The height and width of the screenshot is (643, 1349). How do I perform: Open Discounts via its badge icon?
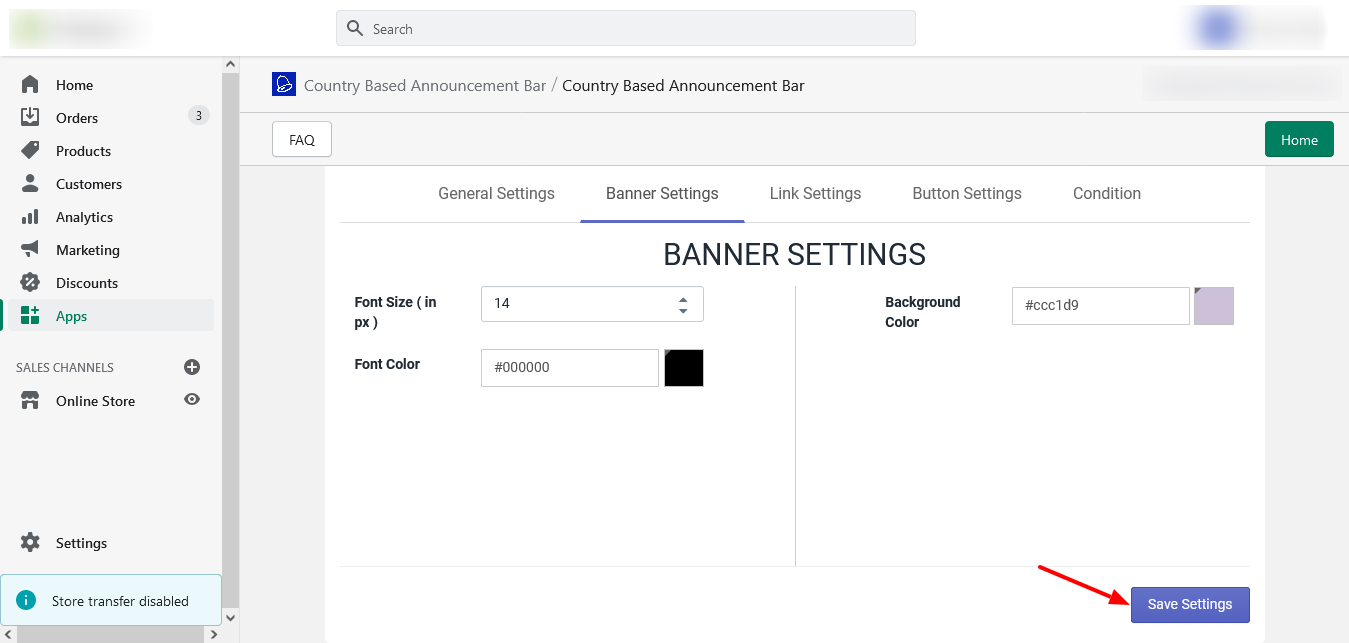coord(30,283)
